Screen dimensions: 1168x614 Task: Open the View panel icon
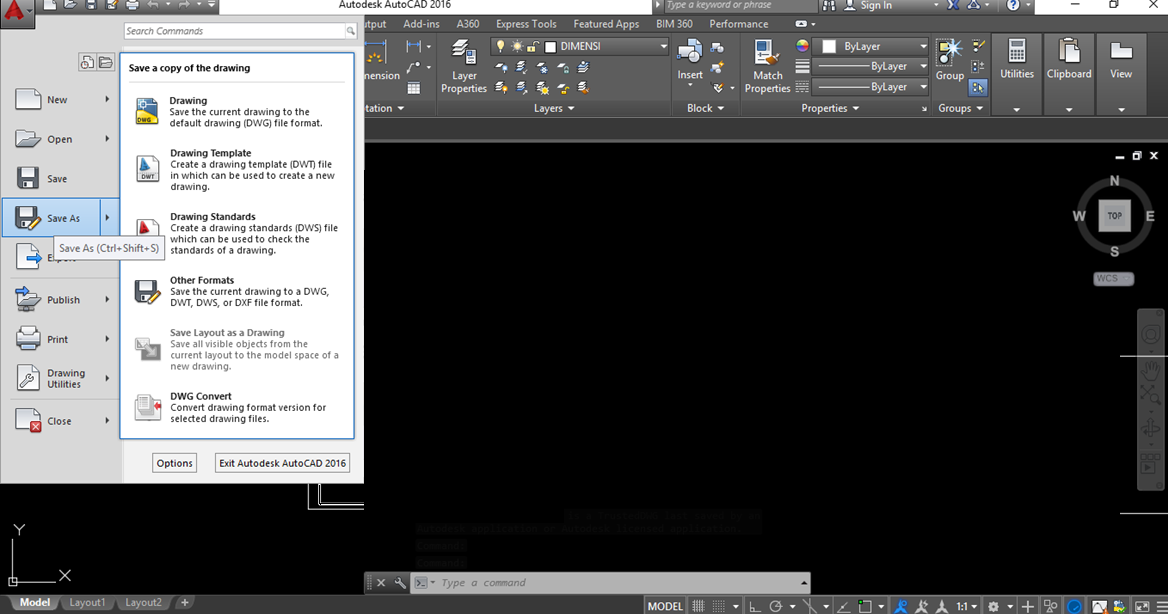pyautogui.click(x=1120, y=51)
